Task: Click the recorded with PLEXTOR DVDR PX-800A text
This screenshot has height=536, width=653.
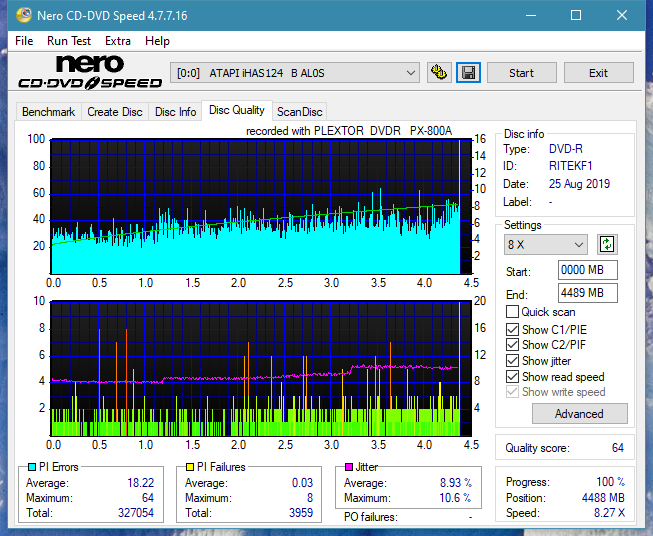Action: click(349, 131)
